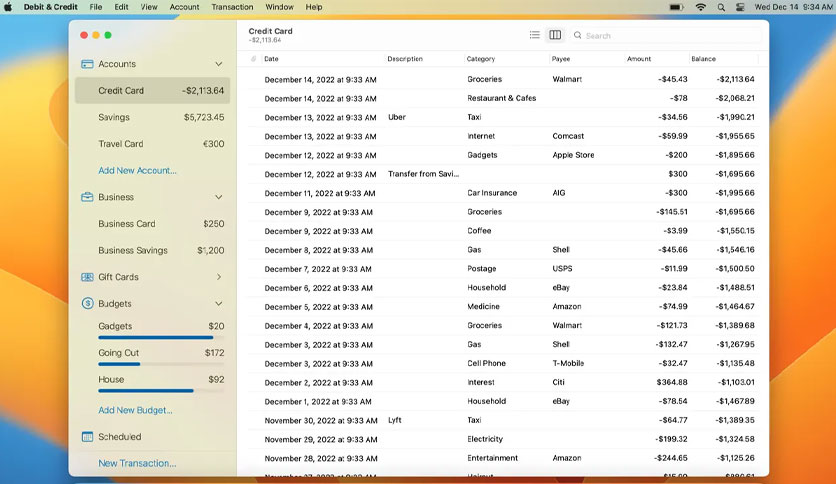Switch to column view icon

click(x=555, y=35)
